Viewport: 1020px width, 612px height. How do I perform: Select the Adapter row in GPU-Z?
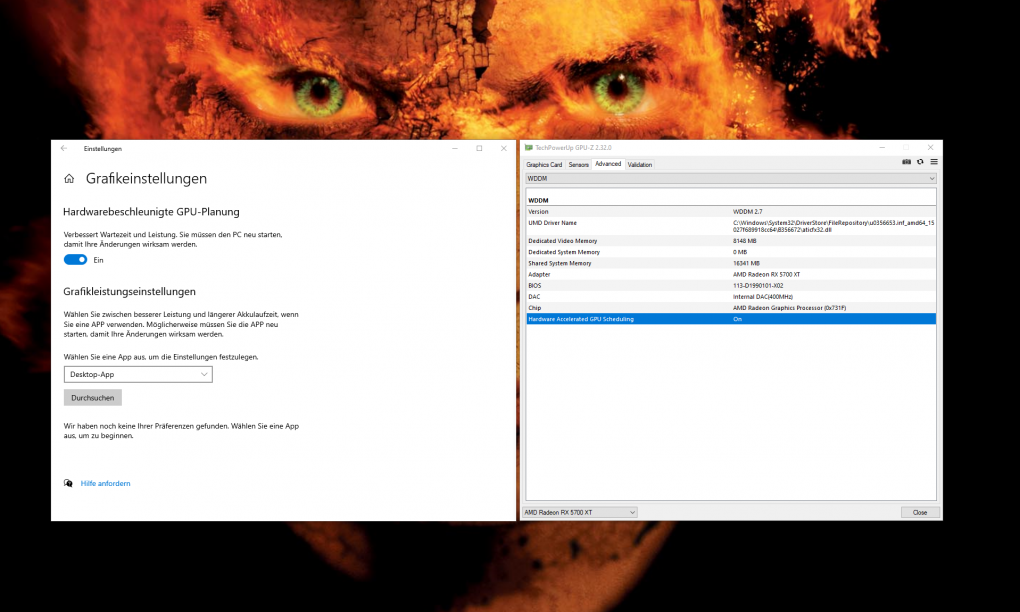click(x=731, y=274)
